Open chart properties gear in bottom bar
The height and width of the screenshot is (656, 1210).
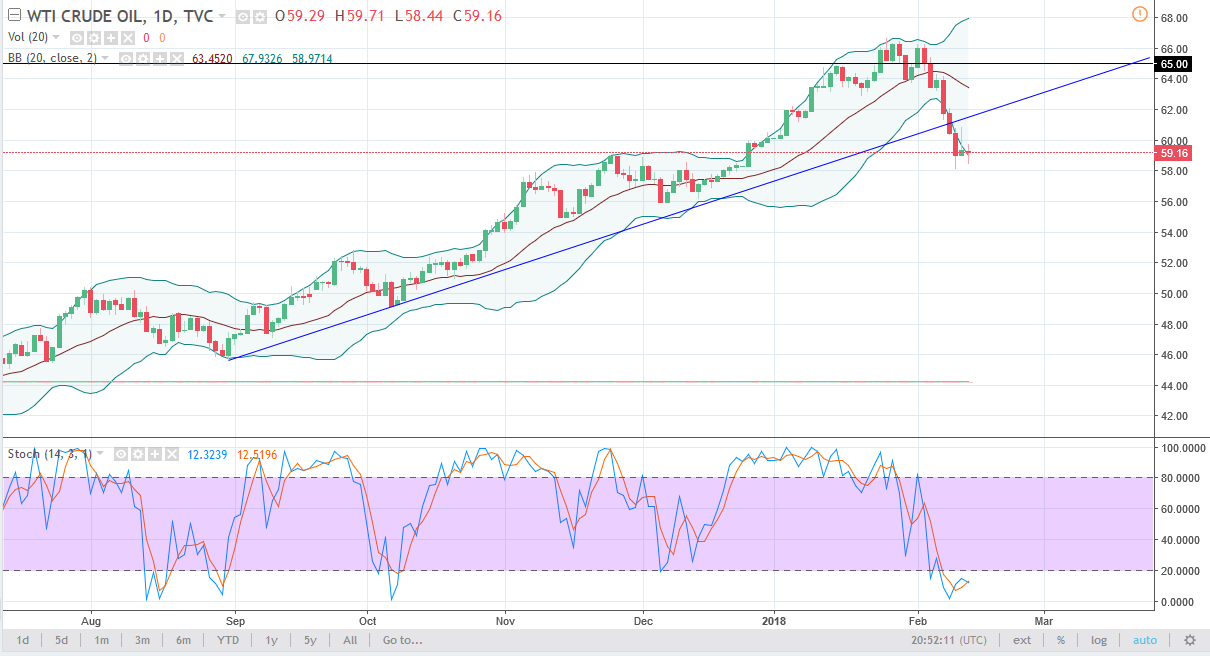click(x=1189, y=640)
